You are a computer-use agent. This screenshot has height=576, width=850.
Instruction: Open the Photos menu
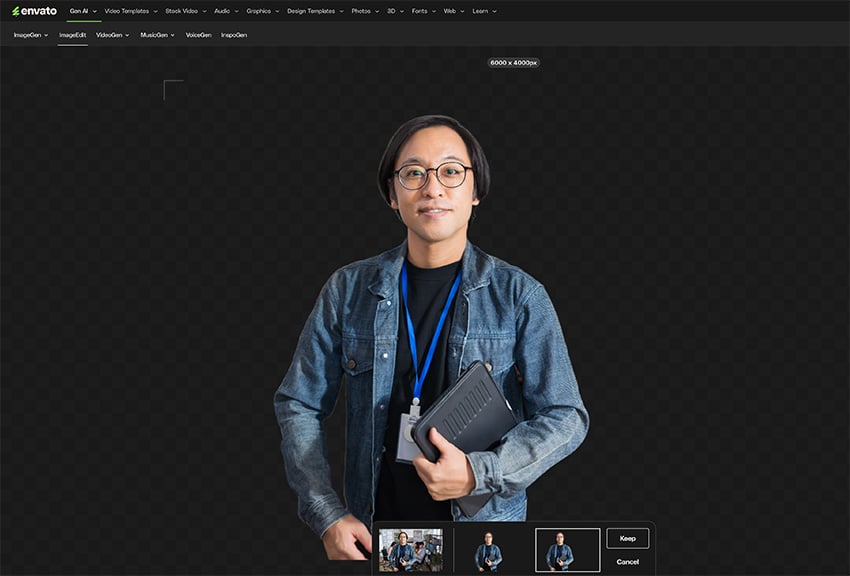pyautogui.click(x=365, y=11)
